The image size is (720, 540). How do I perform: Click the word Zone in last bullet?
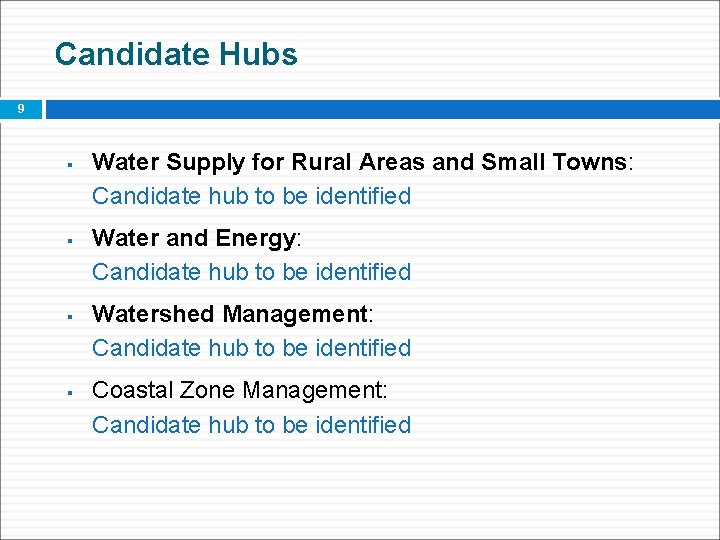coord(207,390)
